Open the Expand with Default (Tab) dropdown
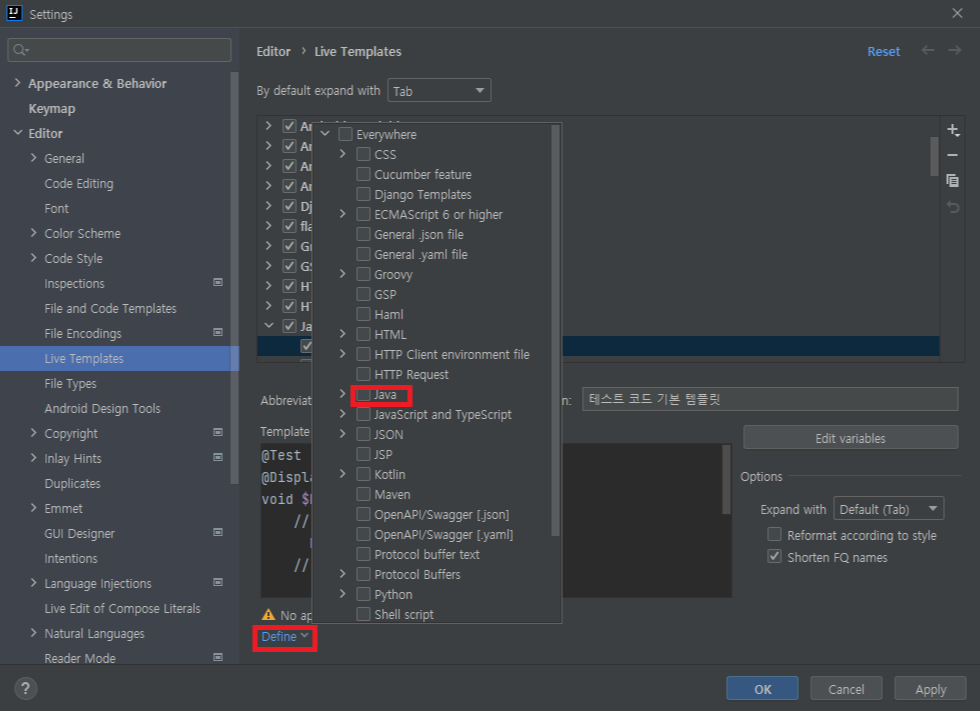 [x=888, y=509]
